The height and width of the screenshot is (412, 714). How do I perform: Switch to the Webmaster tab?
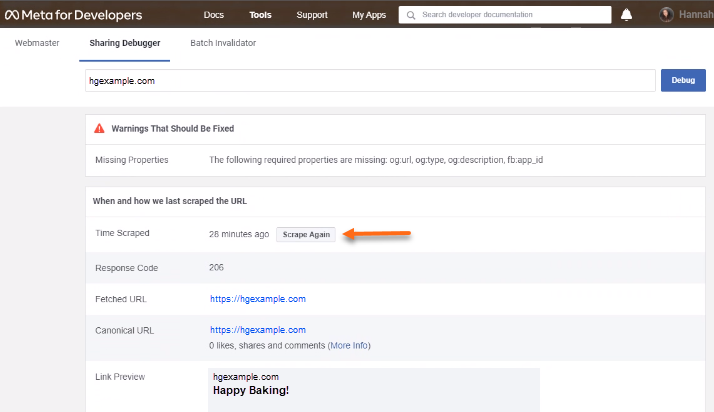38,44
